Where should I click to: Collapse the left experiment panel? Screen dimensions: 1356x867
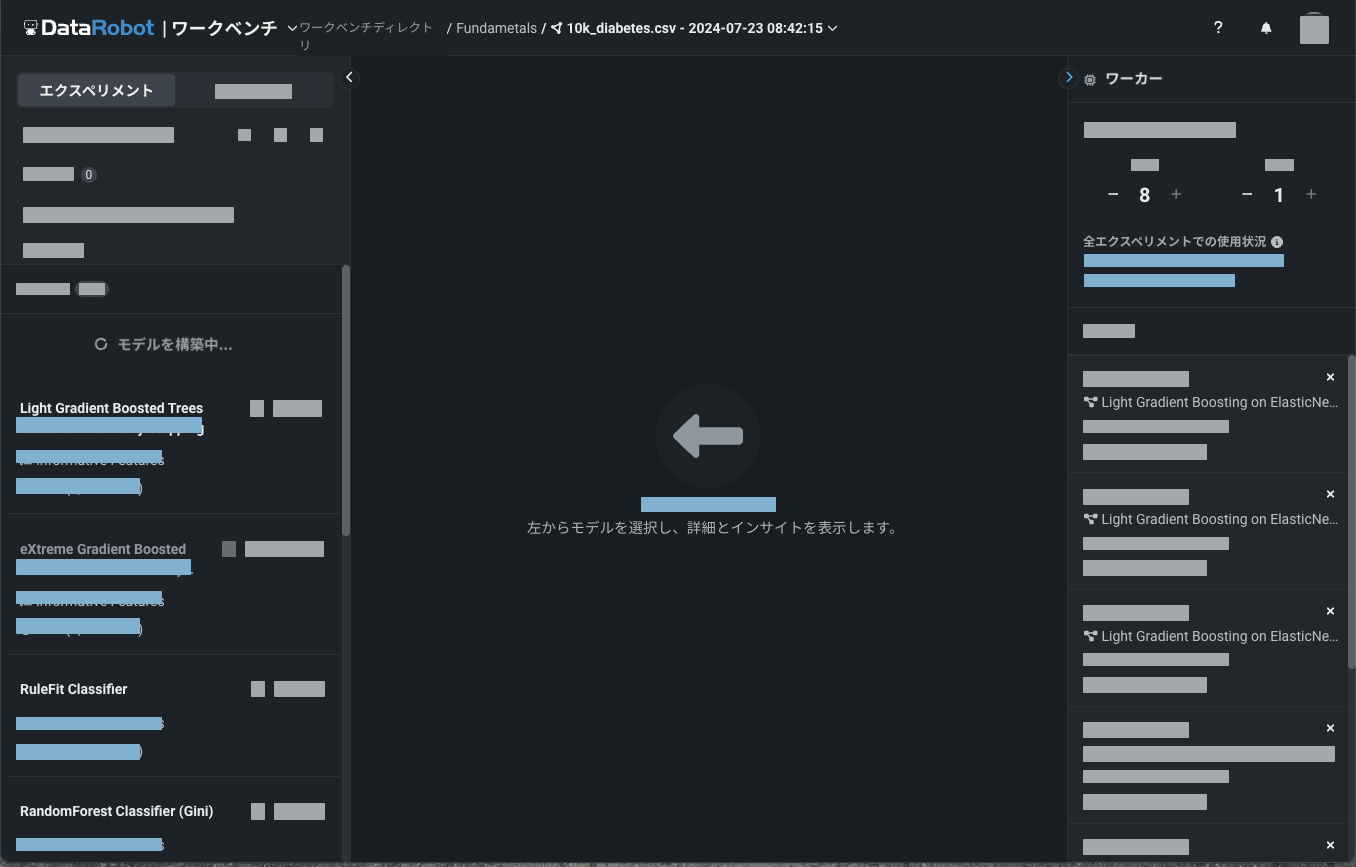tap(349, 77)
